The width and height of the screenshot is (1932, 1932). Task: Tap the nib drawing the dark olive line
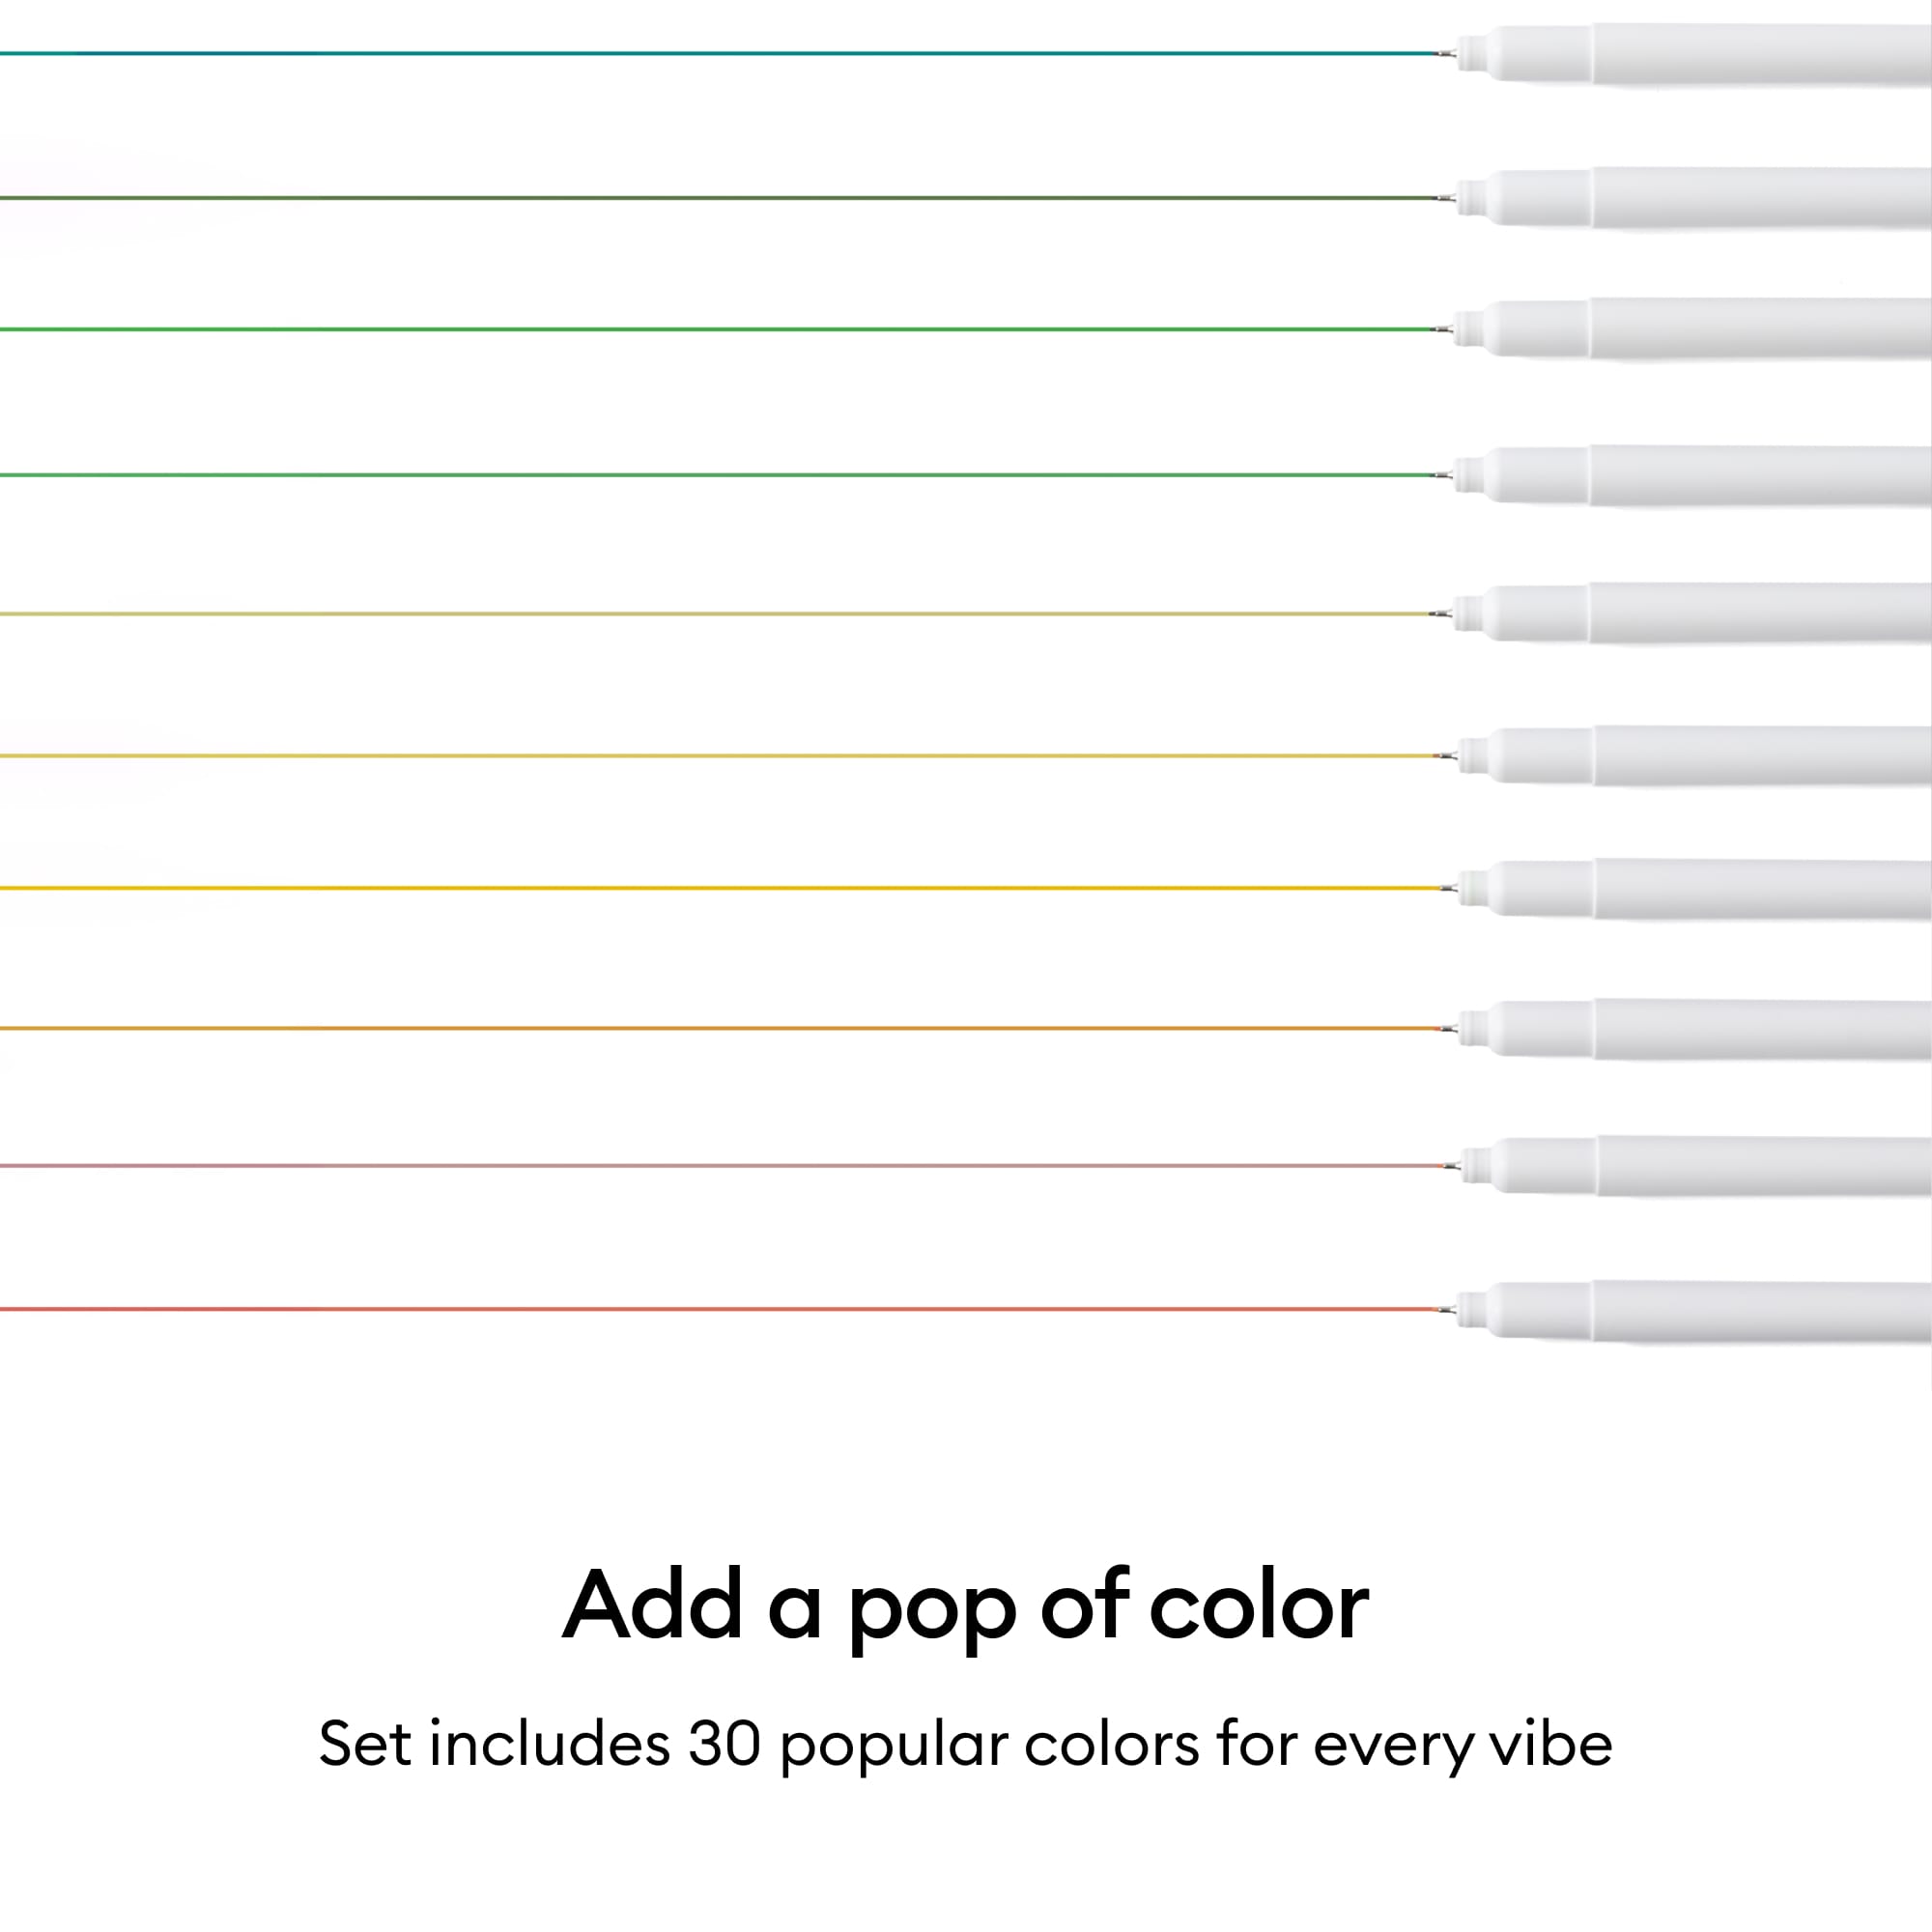(x=1446, y=198)
